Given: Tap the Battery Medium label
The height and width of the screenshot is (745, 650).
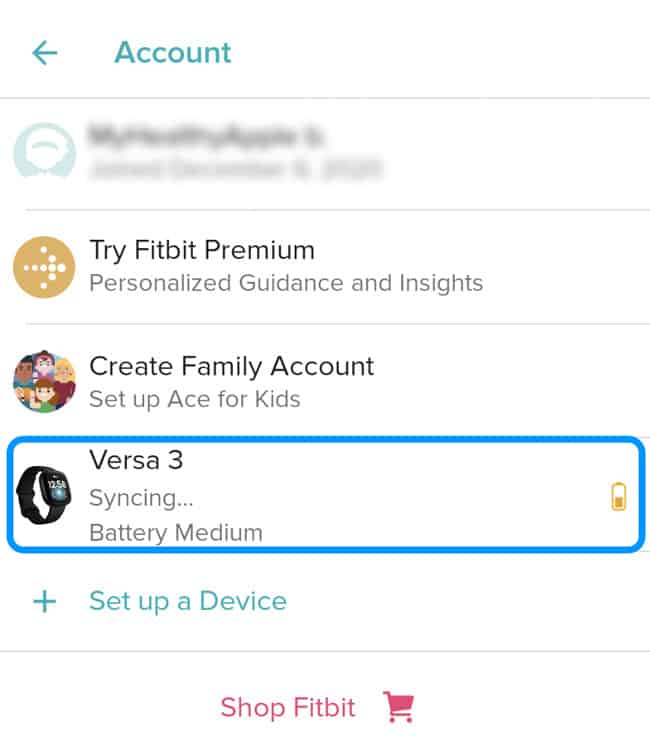Looking at the screenshot, I should tap(176, 532).
